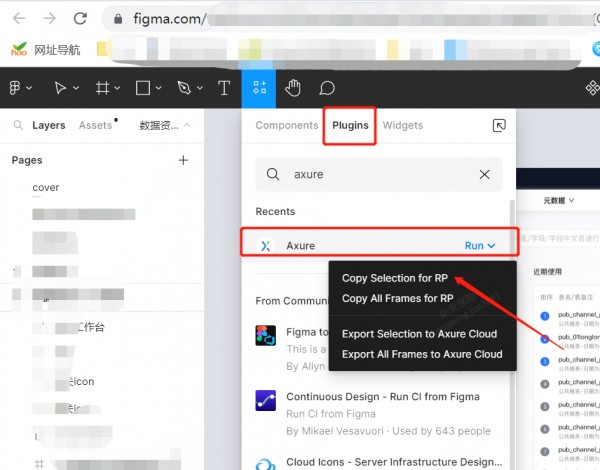Click the Figma to plugin thumbnail icon

[266, 335]
